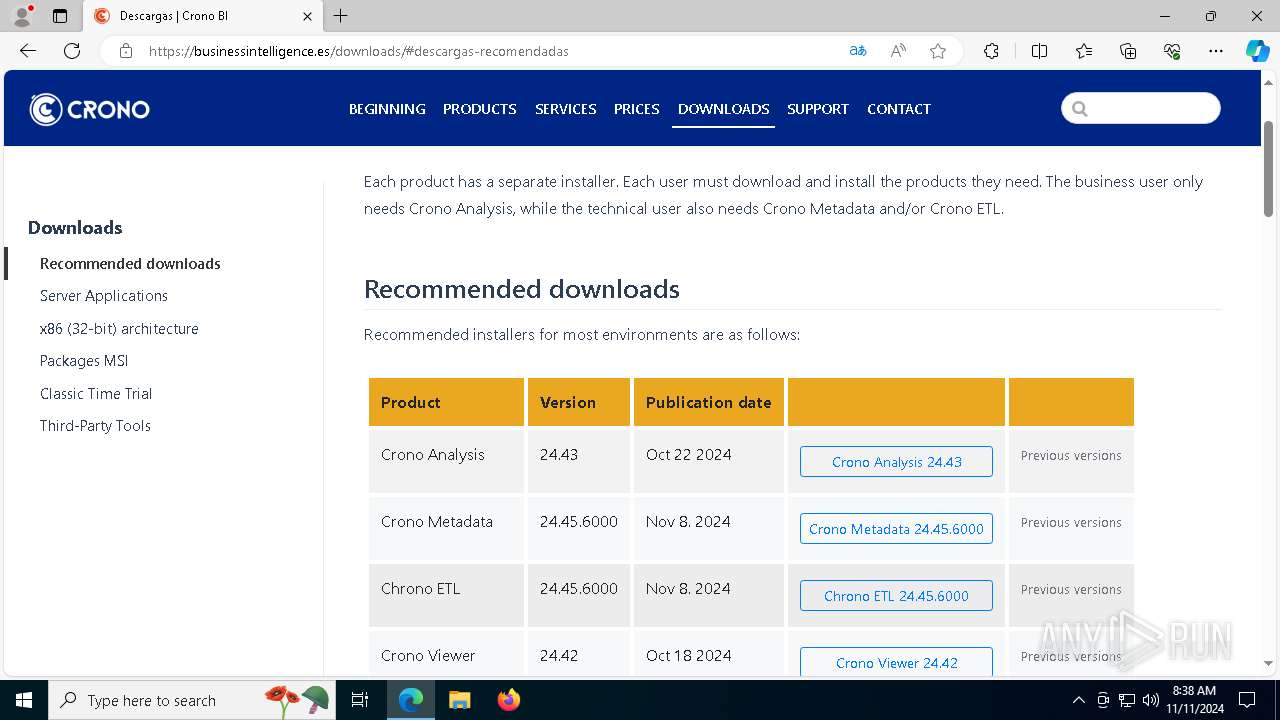The image size is (1280, 720).
Task: Open the network status tray icon
Action: [1127, 700]
